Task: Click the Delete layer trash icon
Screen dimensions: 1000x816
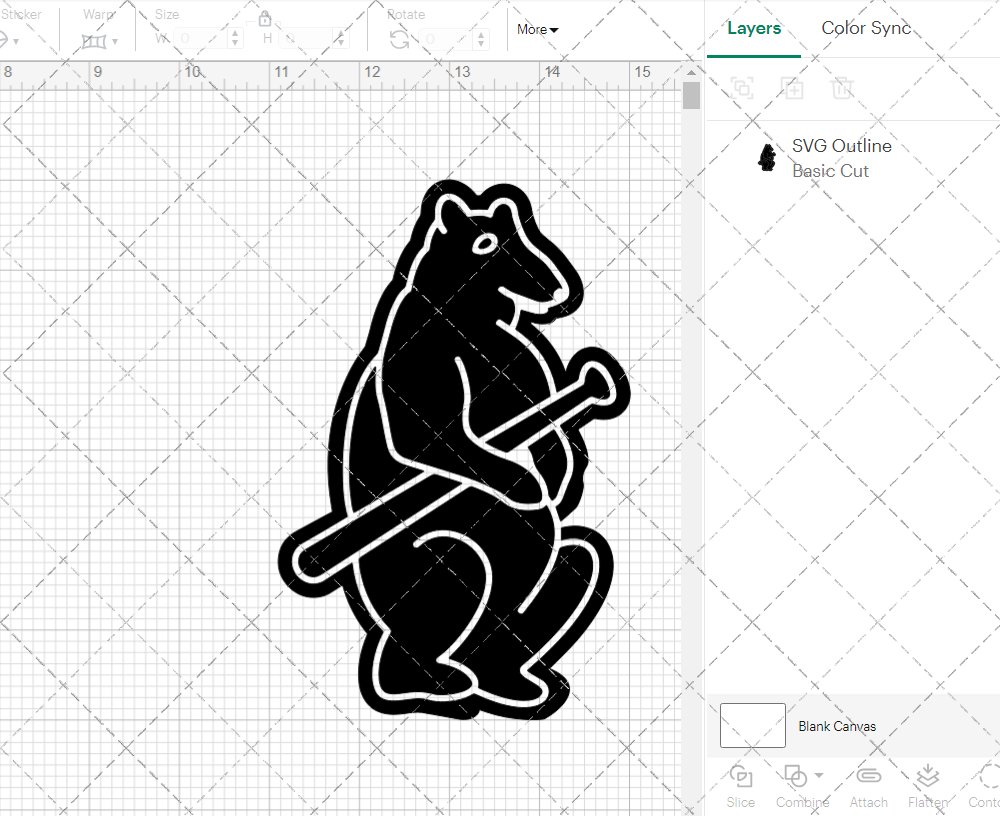Action: (x=842, y=87)
